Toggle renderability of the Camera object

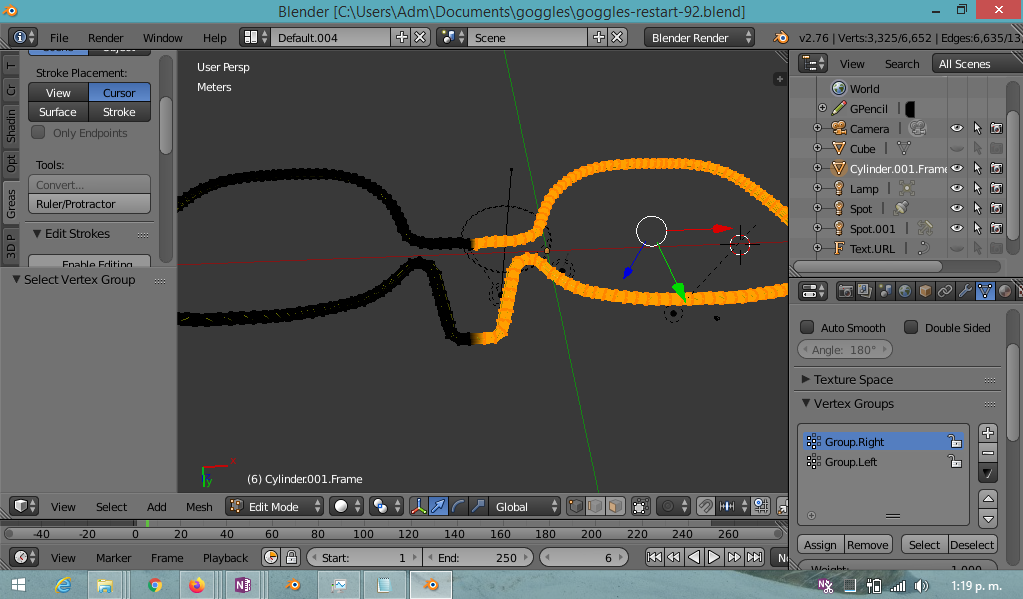(996, 129)
